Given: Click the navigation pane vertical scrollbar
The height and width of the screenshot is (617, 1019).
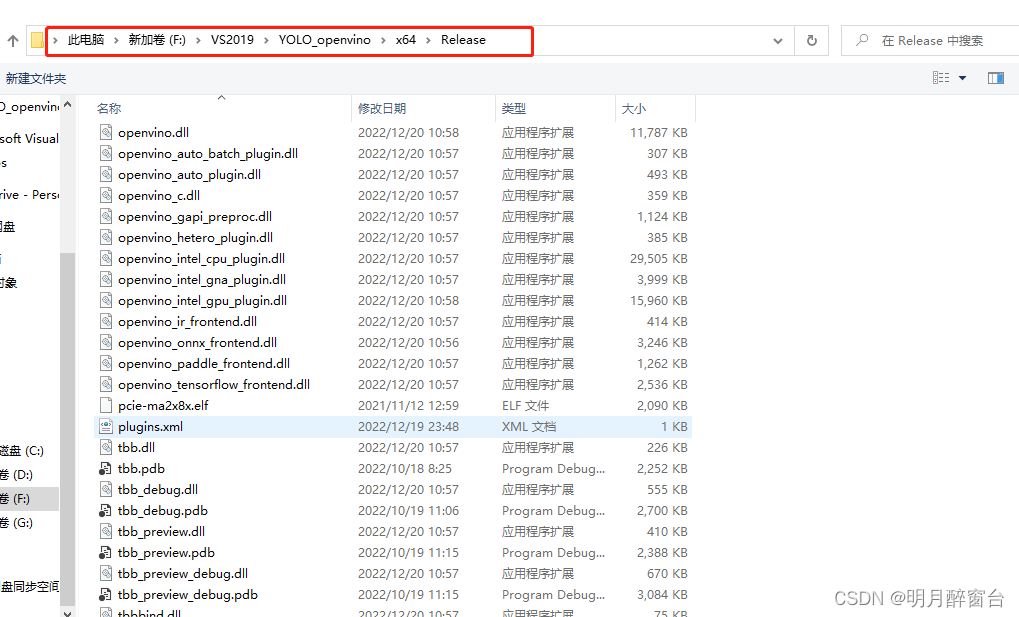Looking at the screenshot, I should point(68,350).
